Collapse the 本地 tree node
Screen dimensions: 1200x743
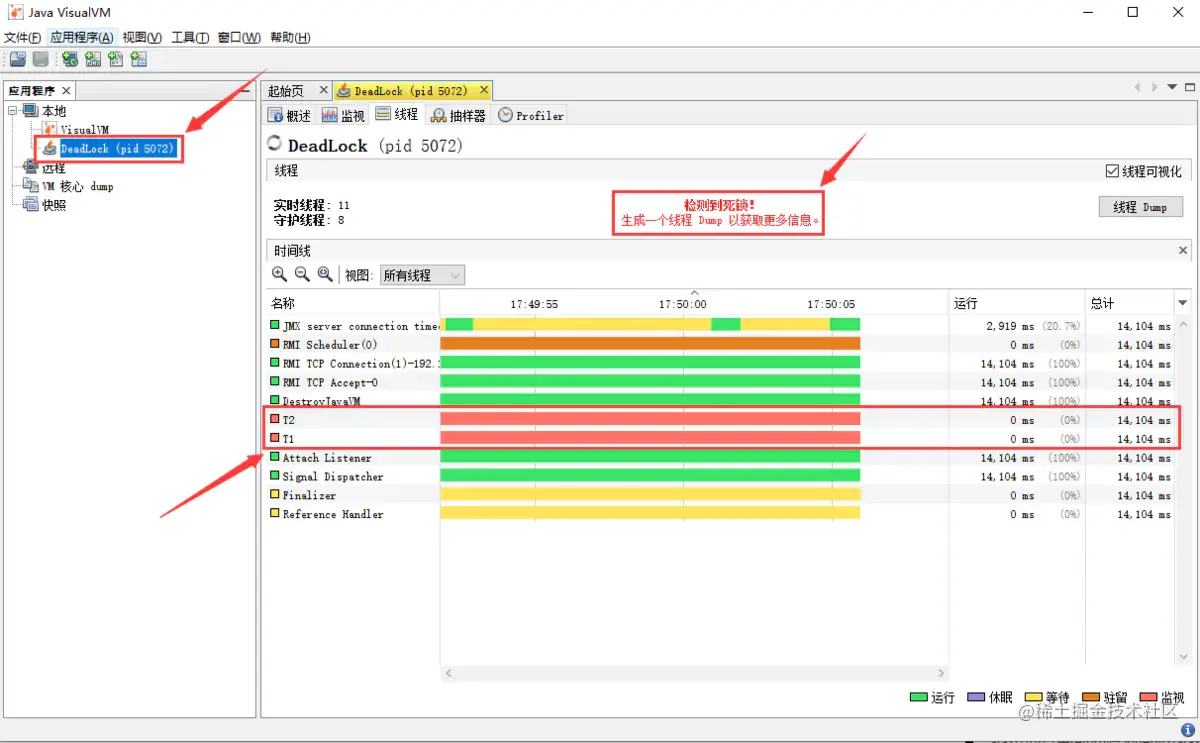click(x=13, y=110)
